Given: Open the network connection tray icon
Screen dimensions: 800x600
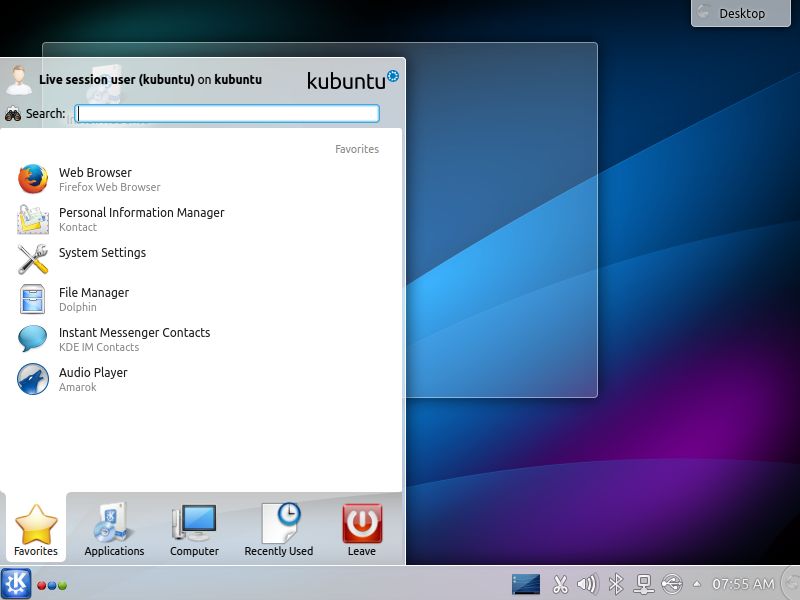Looking at the screenshot, I should point(643,584).
